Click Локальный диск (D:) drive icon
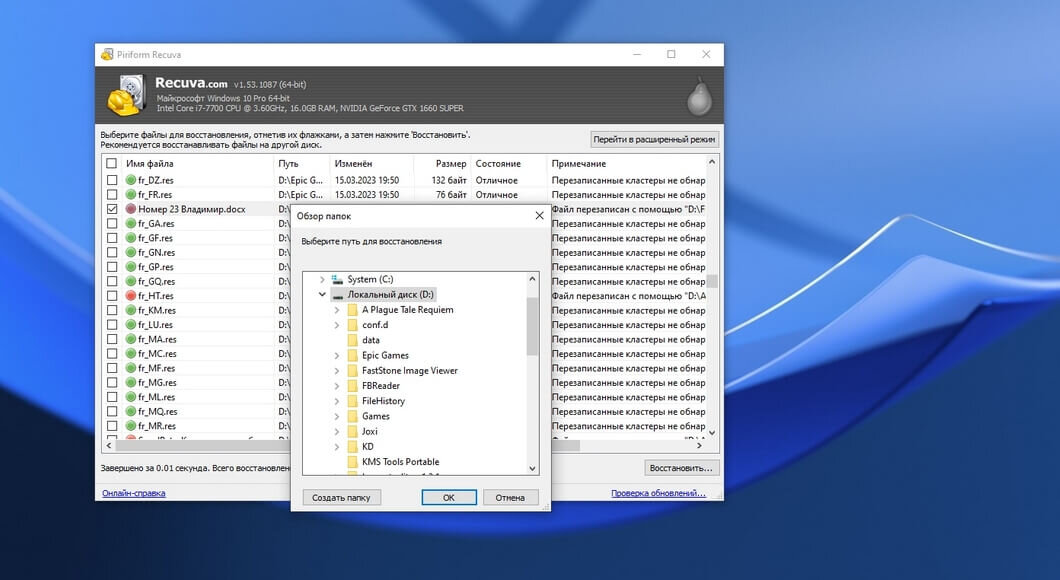Image resolution: width=1060 pixels, height=580 pixels. (337, 295)
